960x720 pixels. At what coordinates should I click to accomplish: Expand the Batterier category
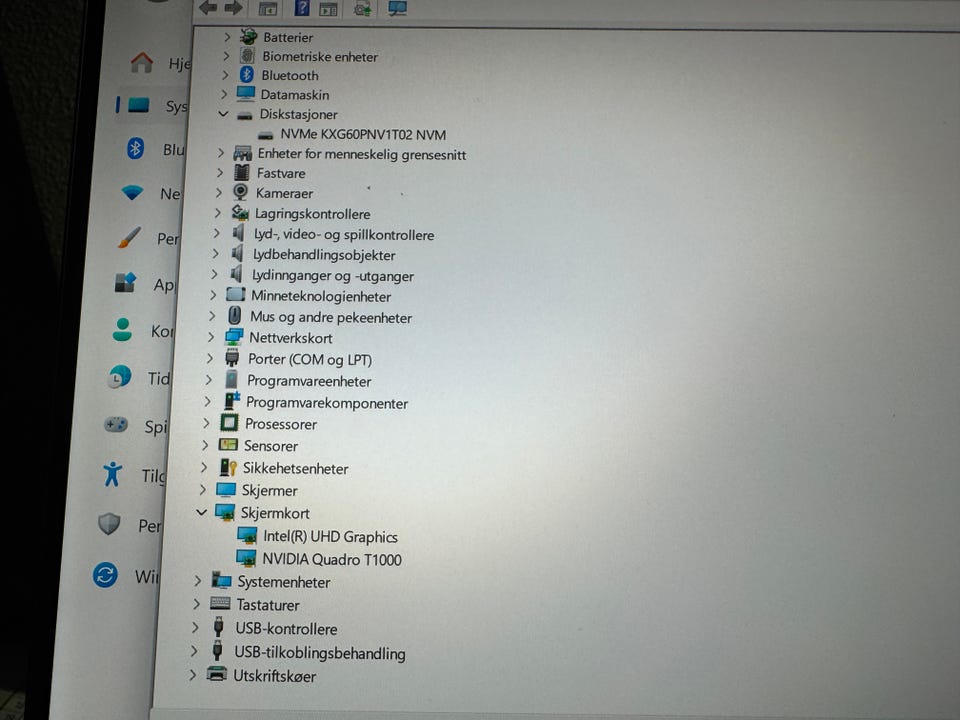[x=227, y=37]
